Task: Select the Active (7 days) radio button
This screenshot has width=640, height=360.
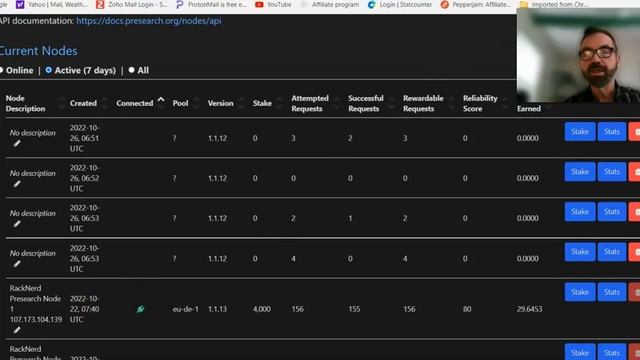Action: click(49, 70)
